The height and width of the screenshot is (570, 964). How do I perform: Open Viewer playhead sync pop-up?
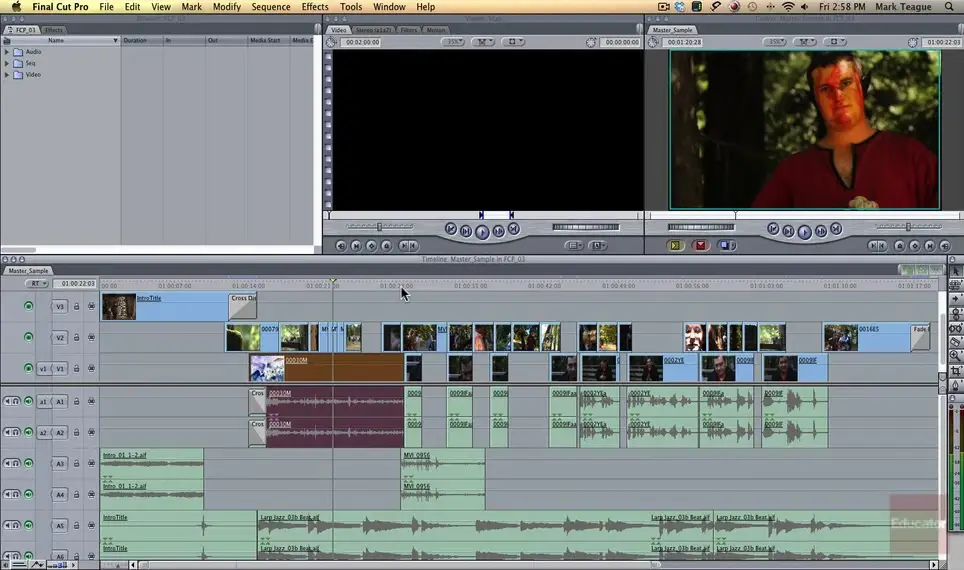[483, 42]
